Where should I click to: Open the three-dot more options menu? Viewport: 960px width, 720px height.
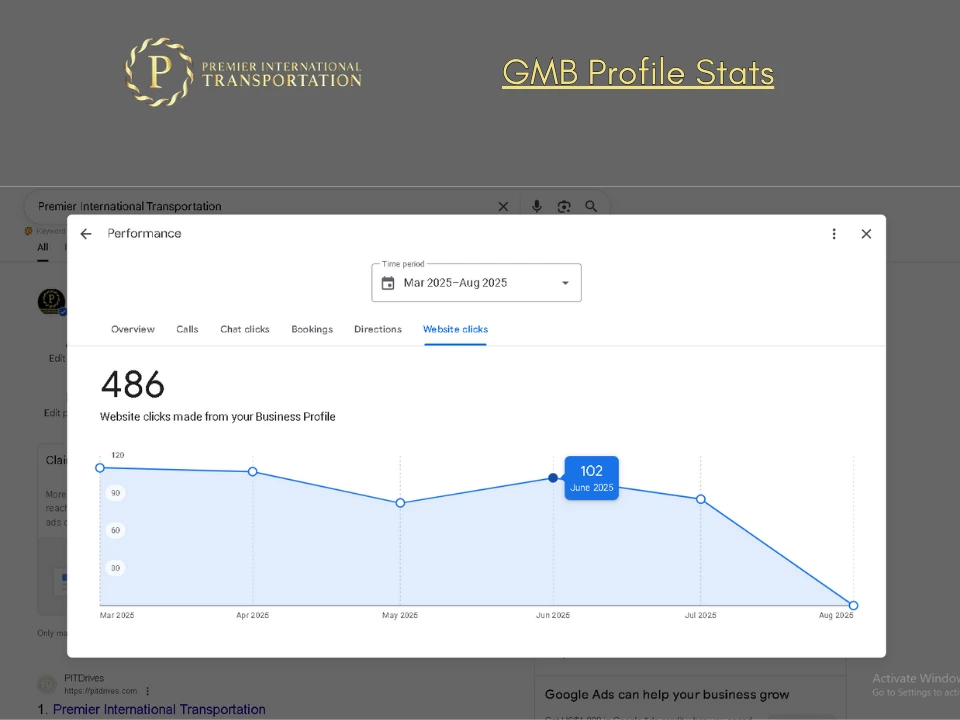(x=834, y=234)
